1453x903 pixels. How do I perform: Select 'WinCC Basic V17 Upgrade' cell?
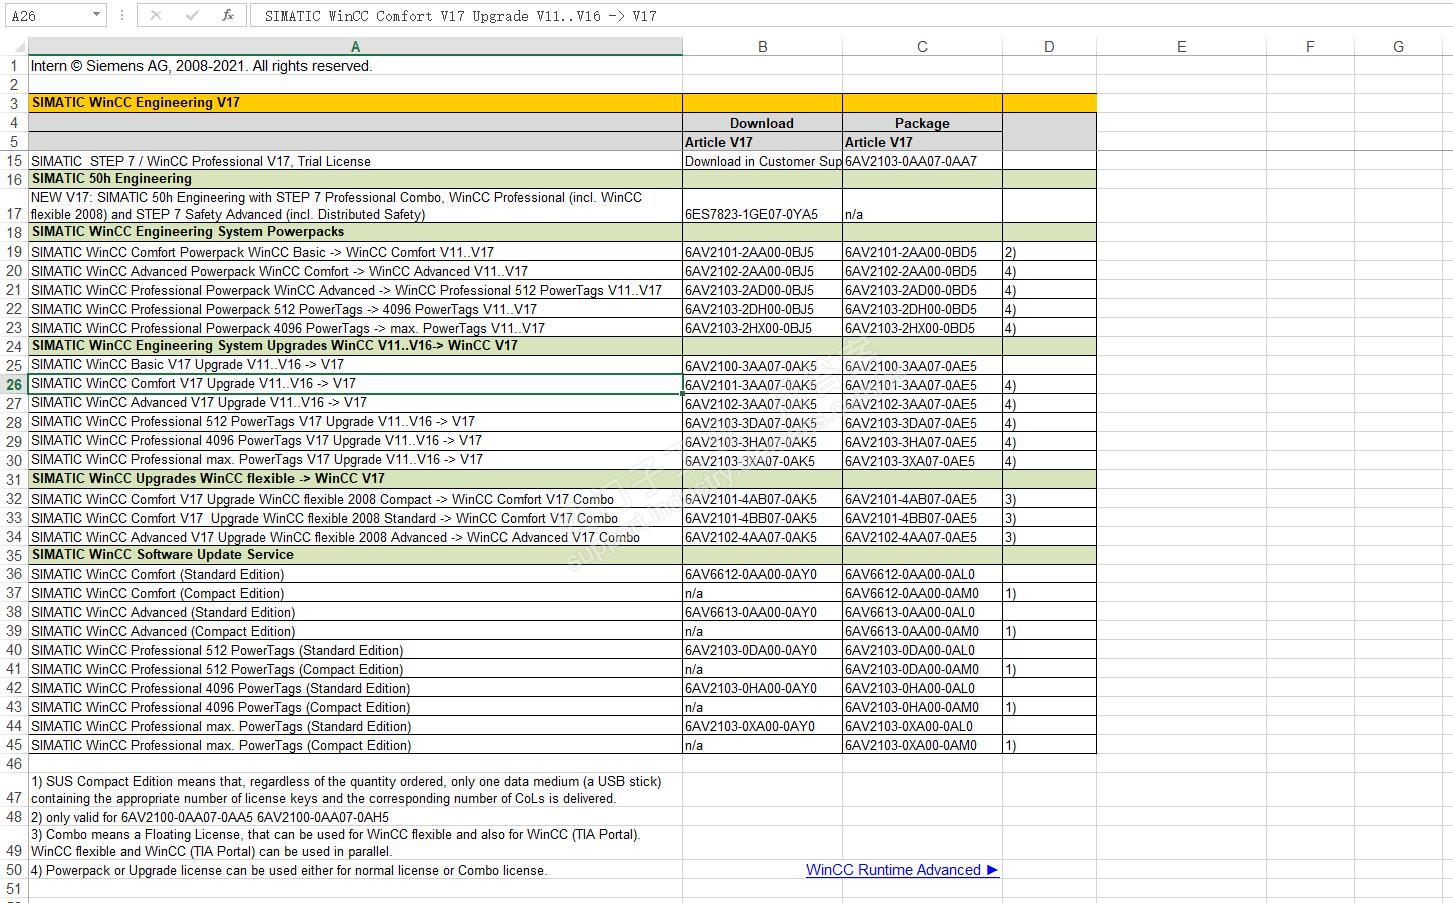[x=355, y=365]
